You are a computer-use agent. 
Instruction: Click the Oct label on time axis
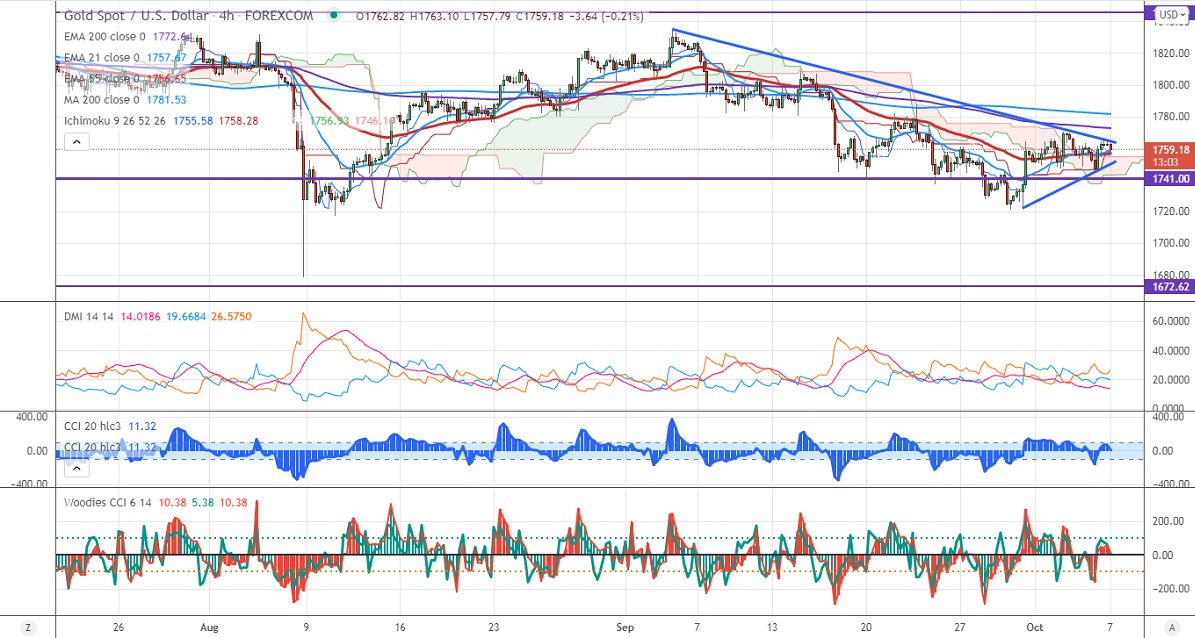tap(1034, 627)
